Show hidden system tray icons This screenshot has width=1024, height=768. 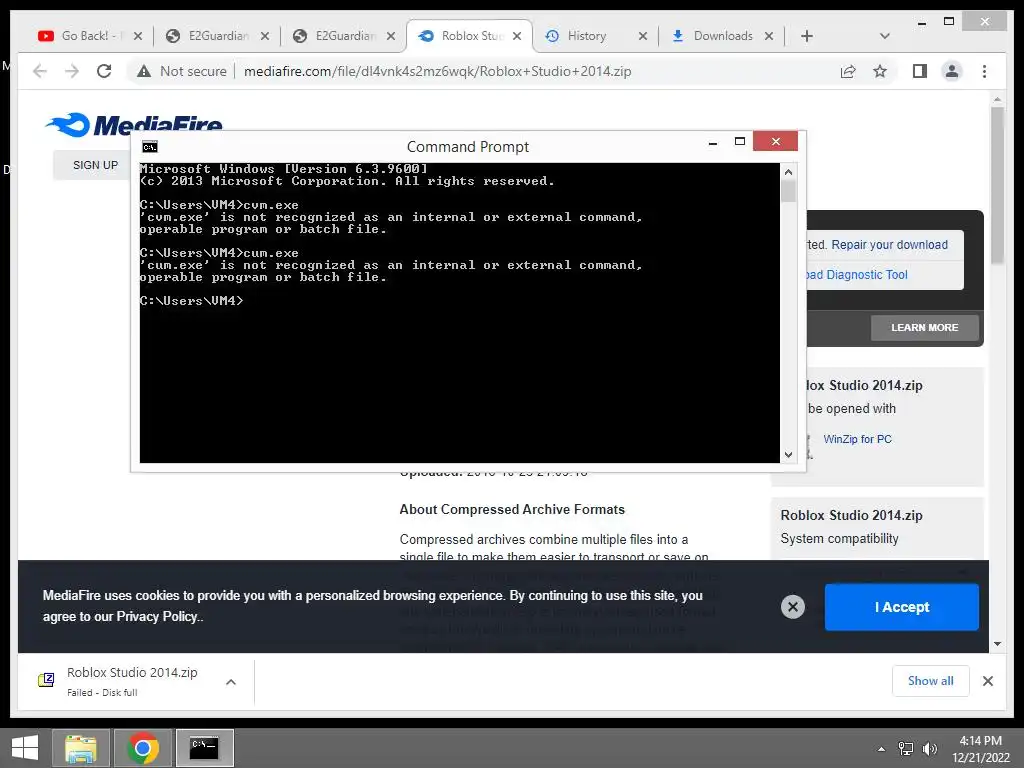(882, 749)
